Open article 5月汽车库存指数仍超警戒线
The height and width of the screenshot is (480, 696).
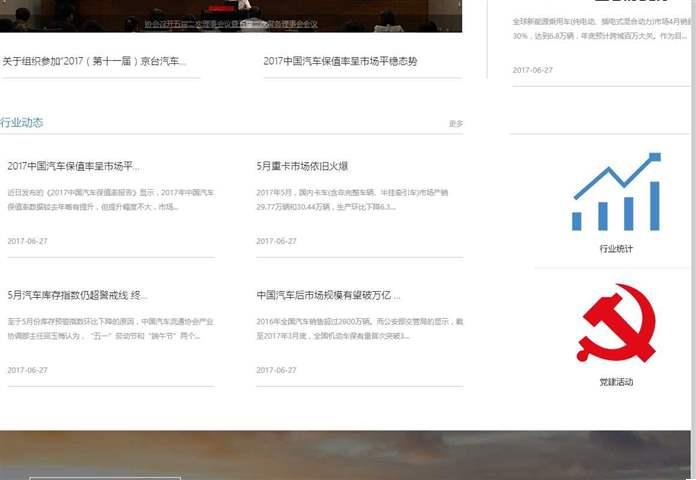[77, 295]
